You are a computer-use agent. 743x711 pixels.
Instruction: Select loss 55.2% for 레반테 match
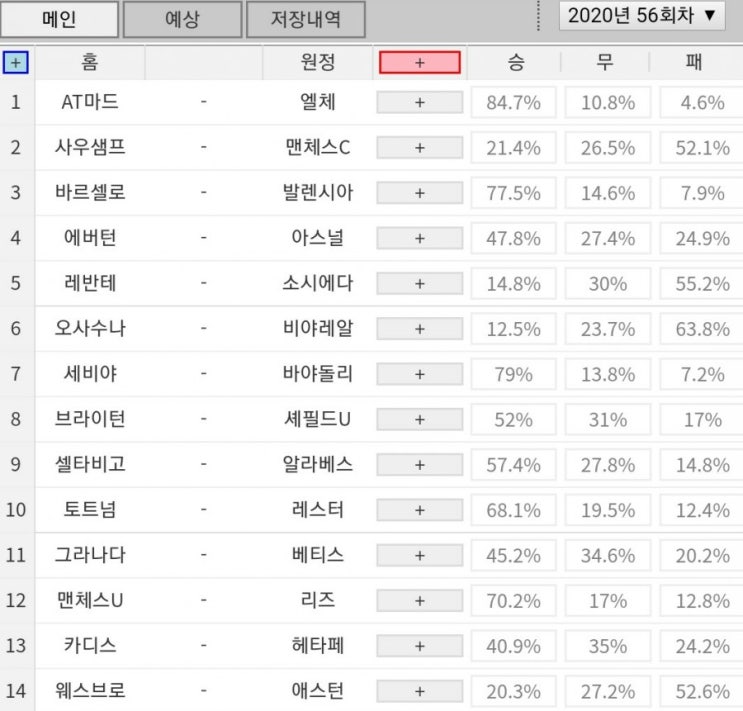[x=702, y=283]
